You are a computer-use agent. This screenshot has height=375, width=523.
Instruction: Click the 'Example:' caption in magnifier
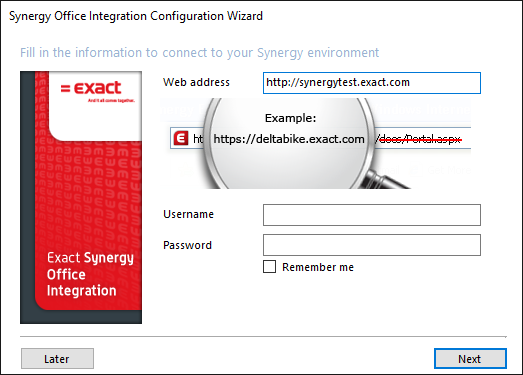291,118
